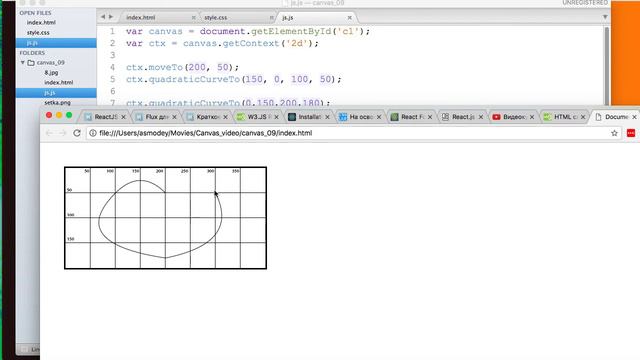The width and height of the screenshot is (640, 360).
Task: Select js.js under Open Files
Action: pos(56,43)
